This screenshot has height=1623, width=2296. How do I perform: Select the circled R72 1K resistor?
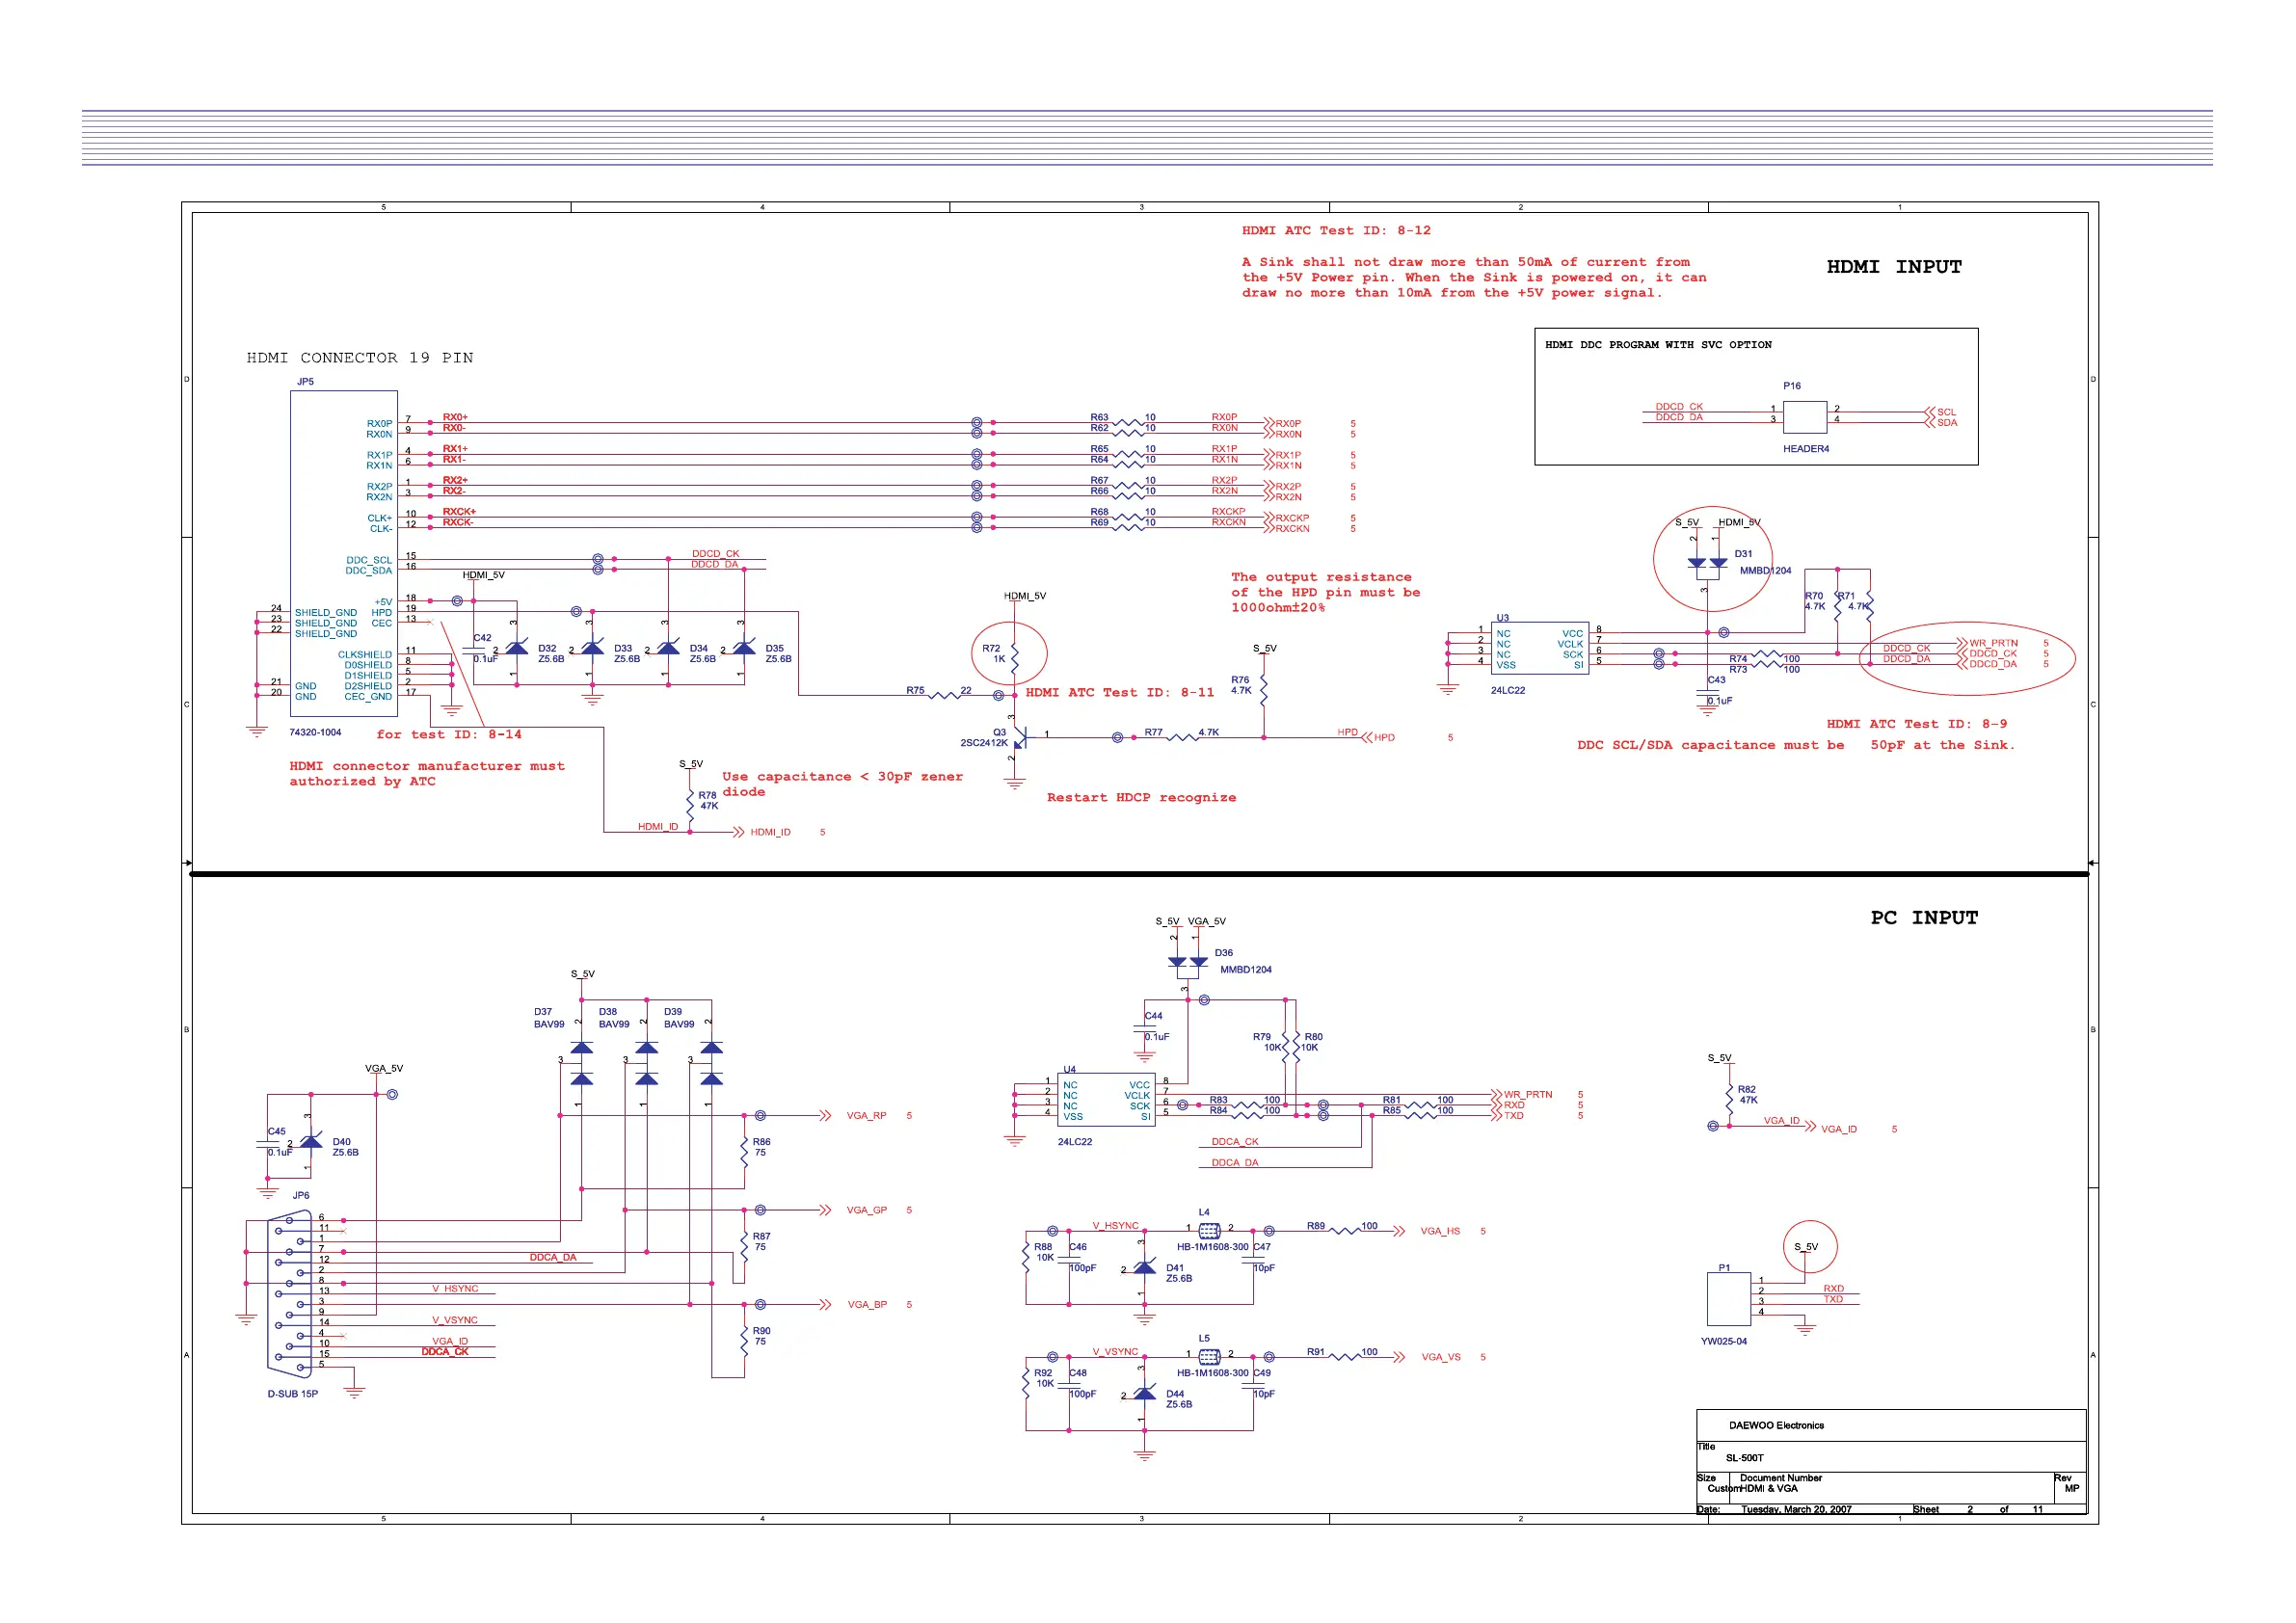(x=1014, y=657)
